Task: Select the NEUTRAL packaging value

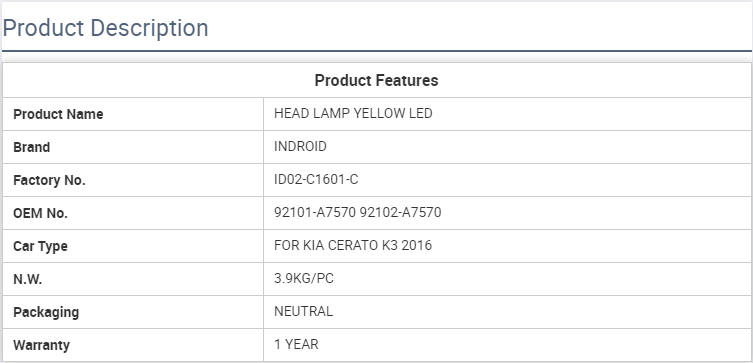Action: (304, 311)
